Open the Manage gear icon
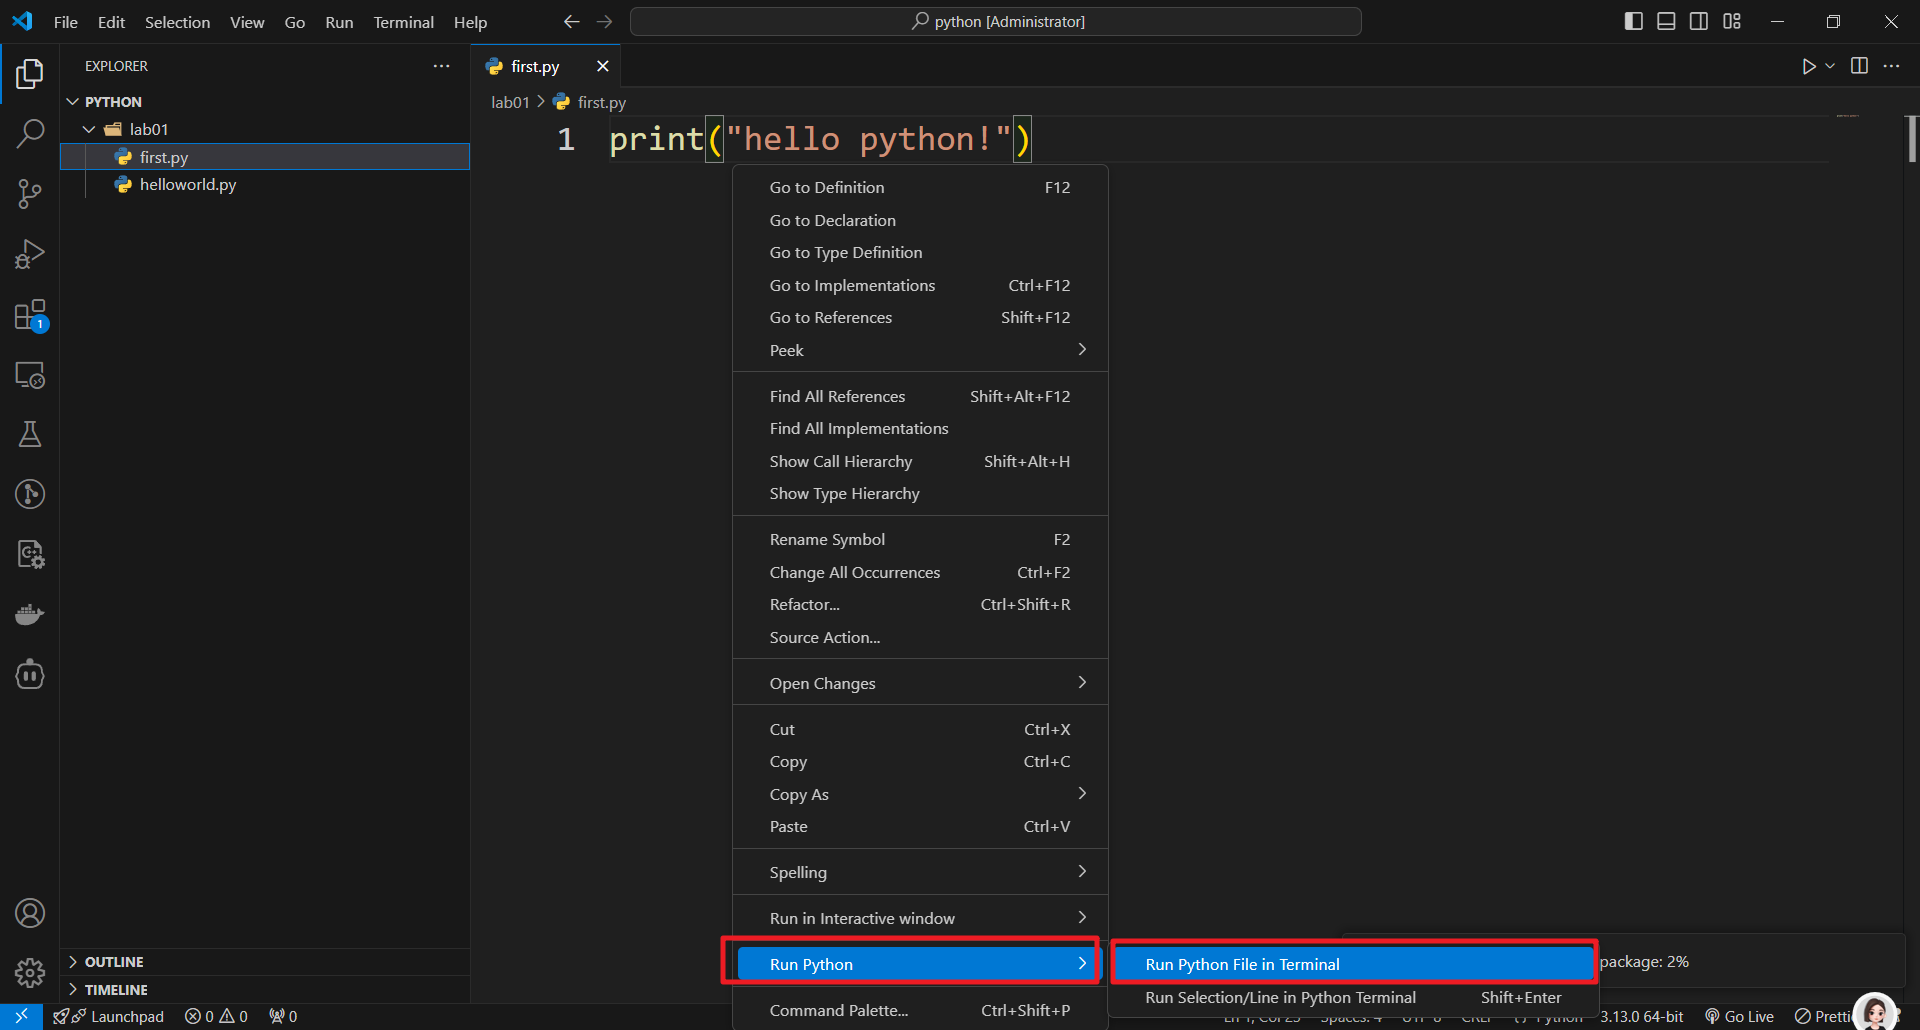Image resolution: width=1920 pixels, height=1030 pixels. tap(30, 972)
